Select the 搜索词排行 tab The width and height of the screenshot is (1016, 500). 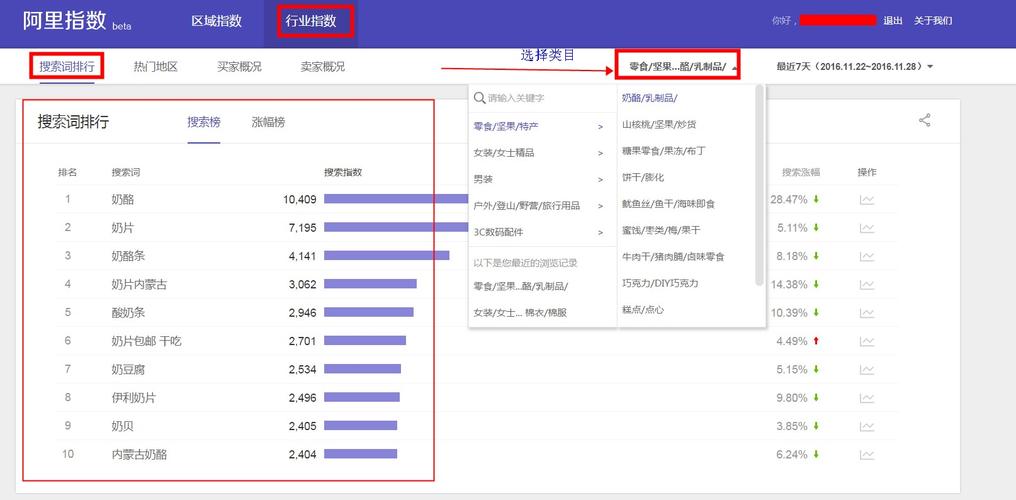(67, 67)
